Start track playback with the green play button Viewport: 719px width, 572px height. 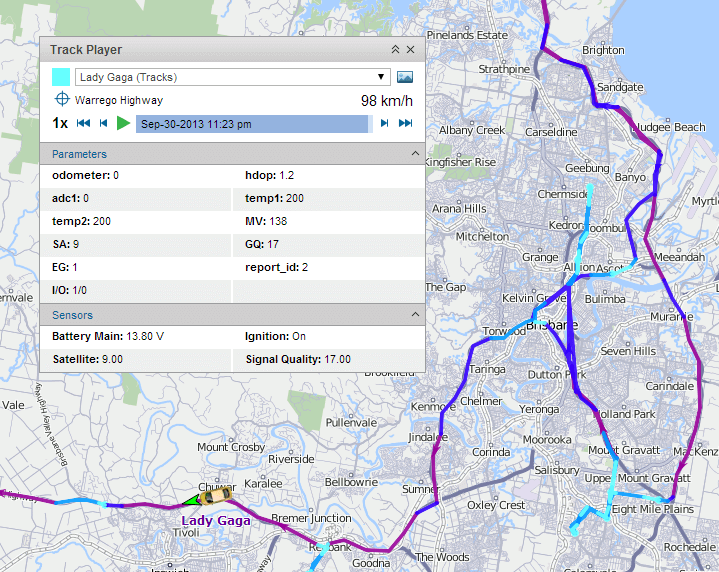123,123
